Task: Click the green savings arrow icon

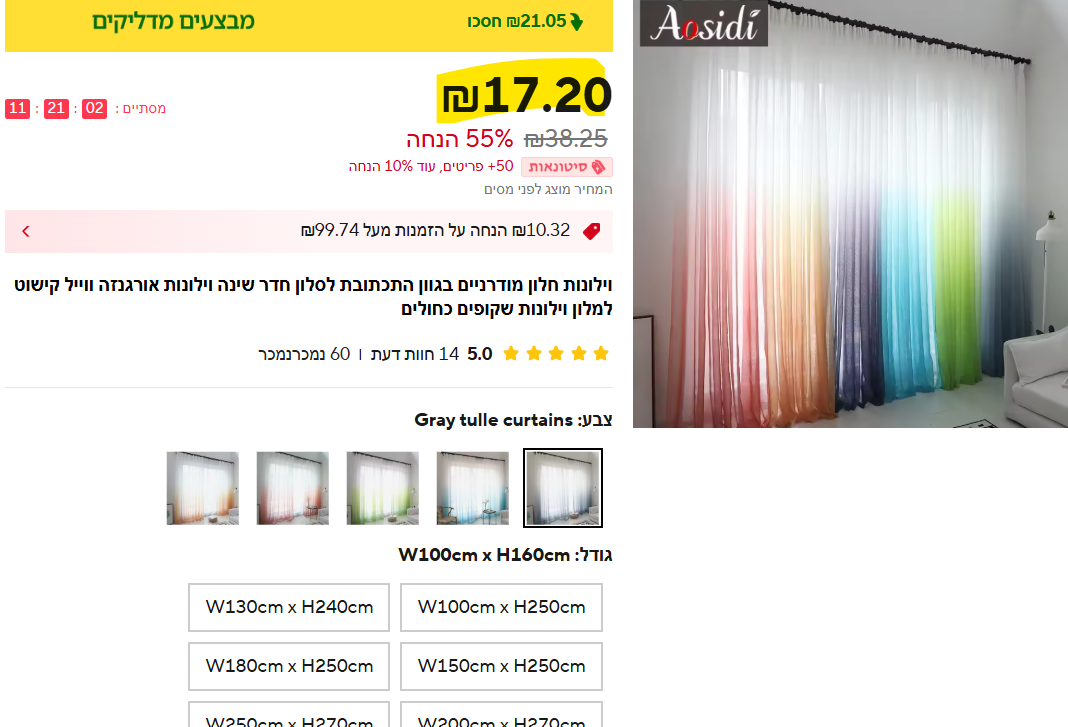Action: pos(577,22)
